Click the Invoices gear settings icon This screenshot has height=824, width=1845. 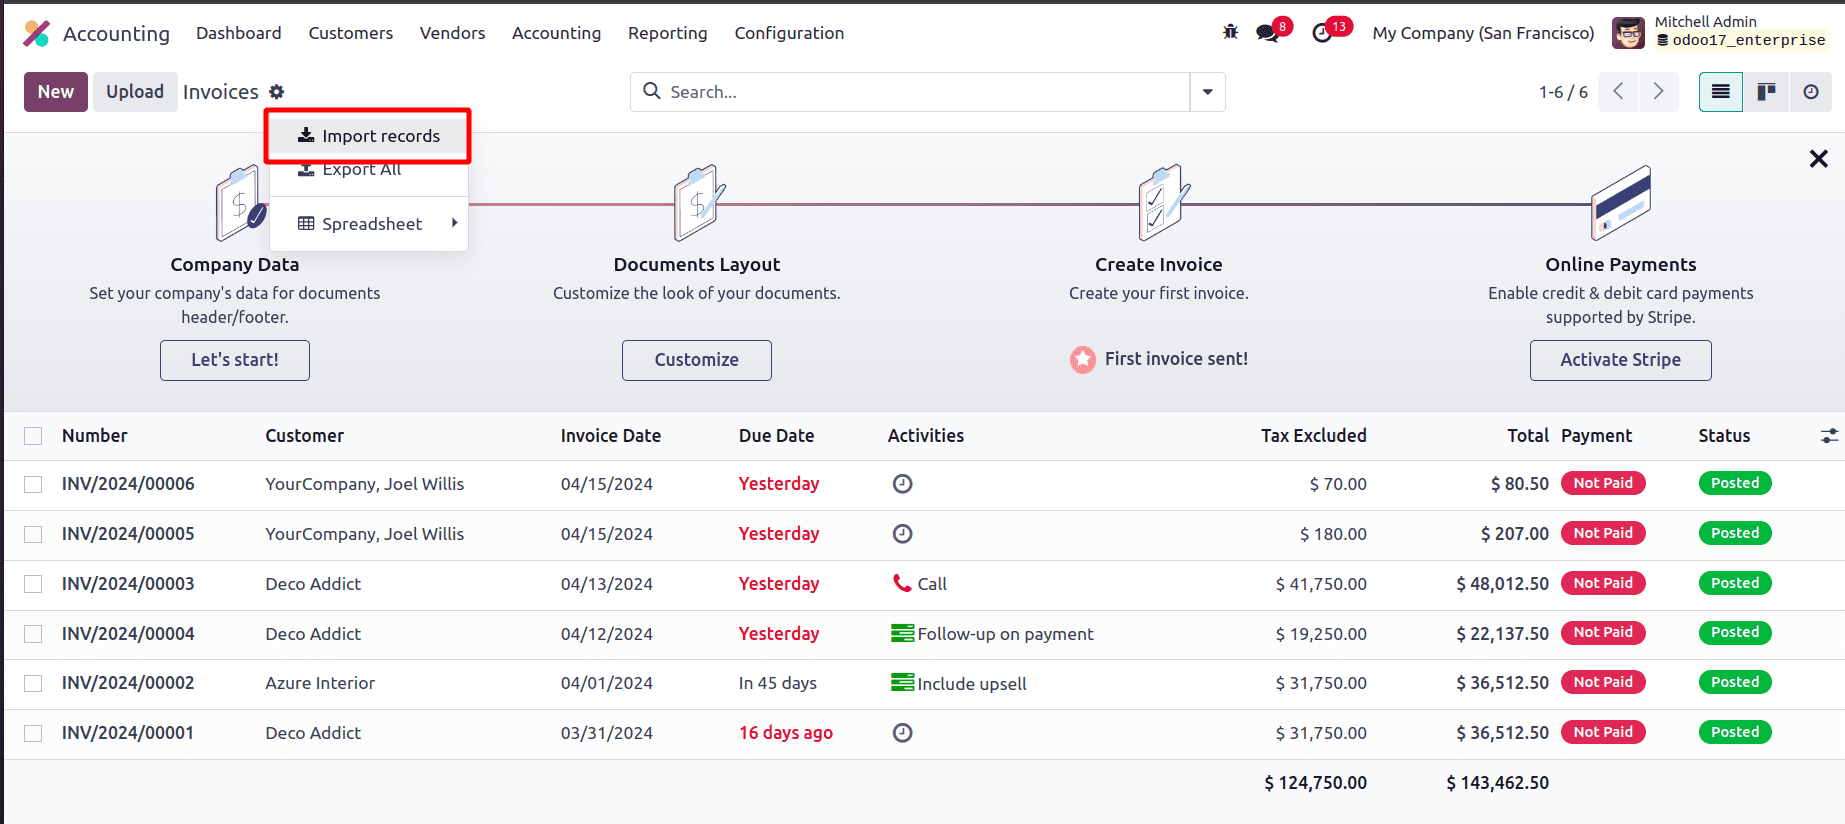coord(277,92)
